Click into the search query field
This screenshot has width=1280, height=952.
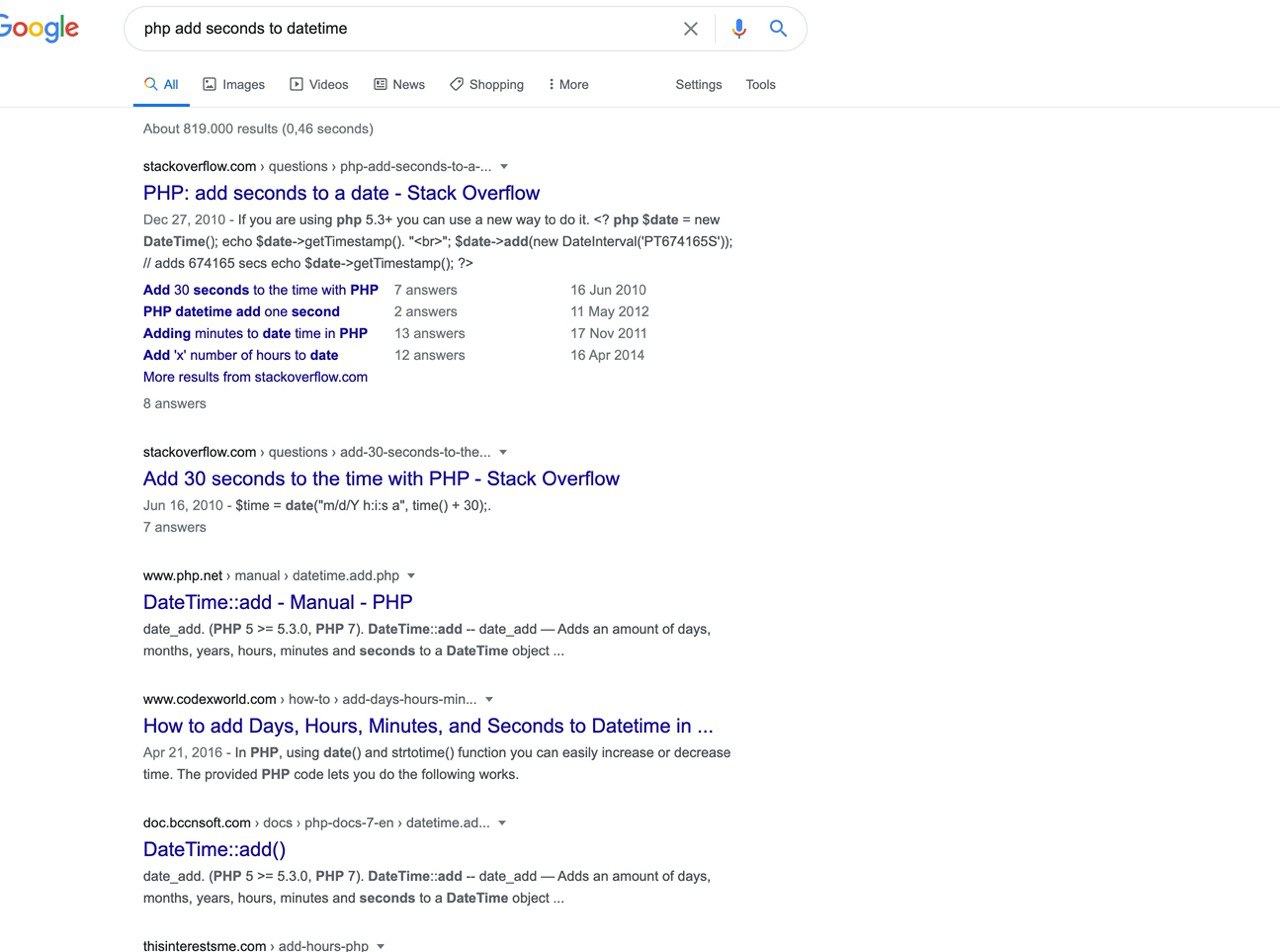tap(405, 29)
